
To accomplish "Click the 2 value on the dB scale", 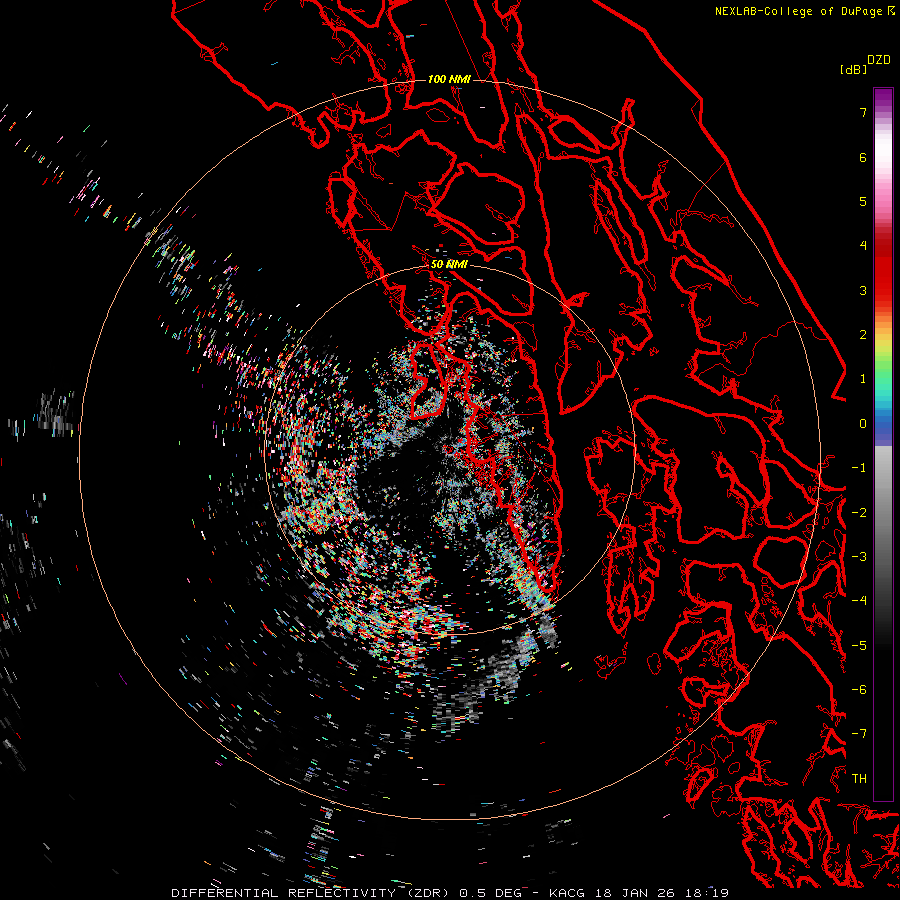I will tap(863, 335).
